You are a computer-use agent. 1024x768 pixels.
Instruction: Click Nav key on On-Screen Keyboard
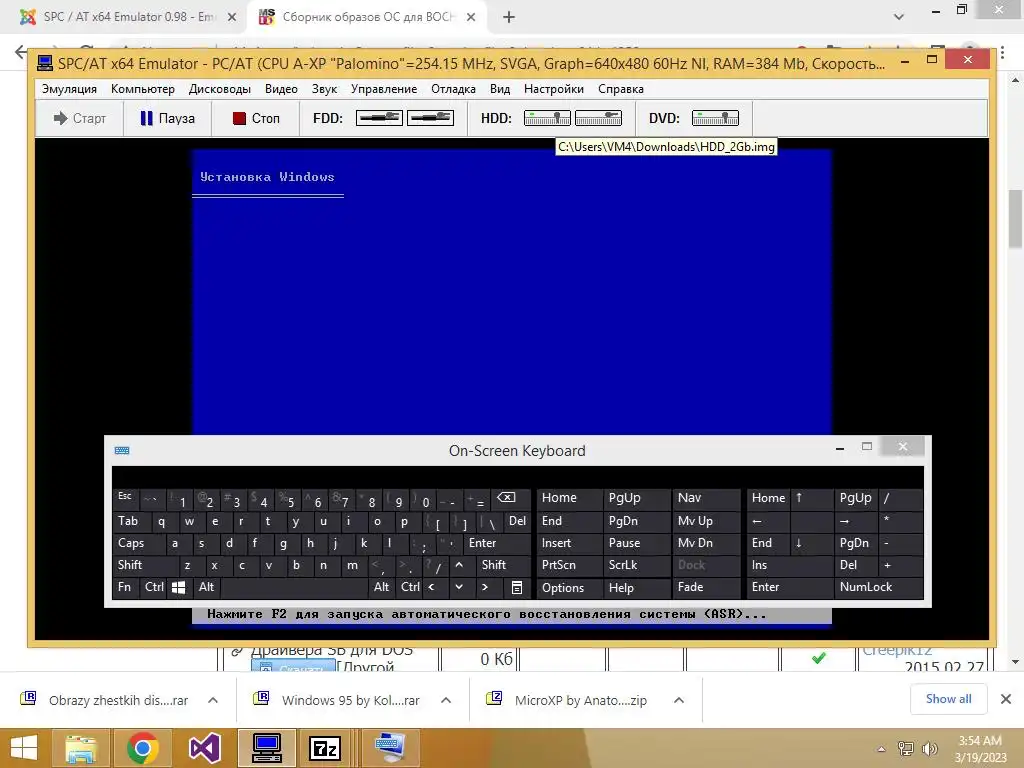(706, 498)
